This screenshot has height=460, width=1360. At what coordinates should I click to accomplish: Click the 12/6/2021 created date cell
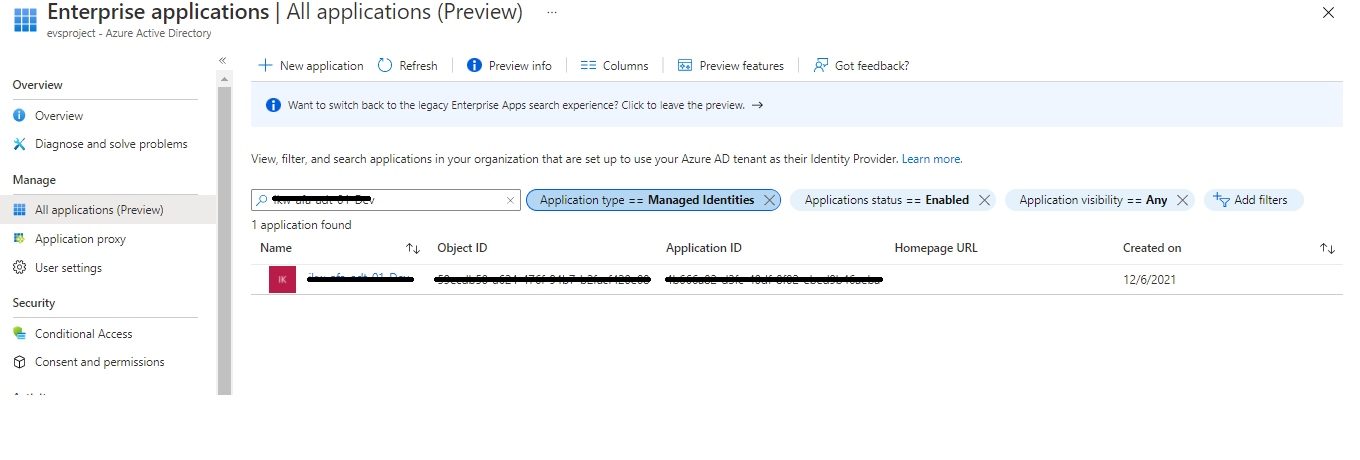coord(1149,280)
